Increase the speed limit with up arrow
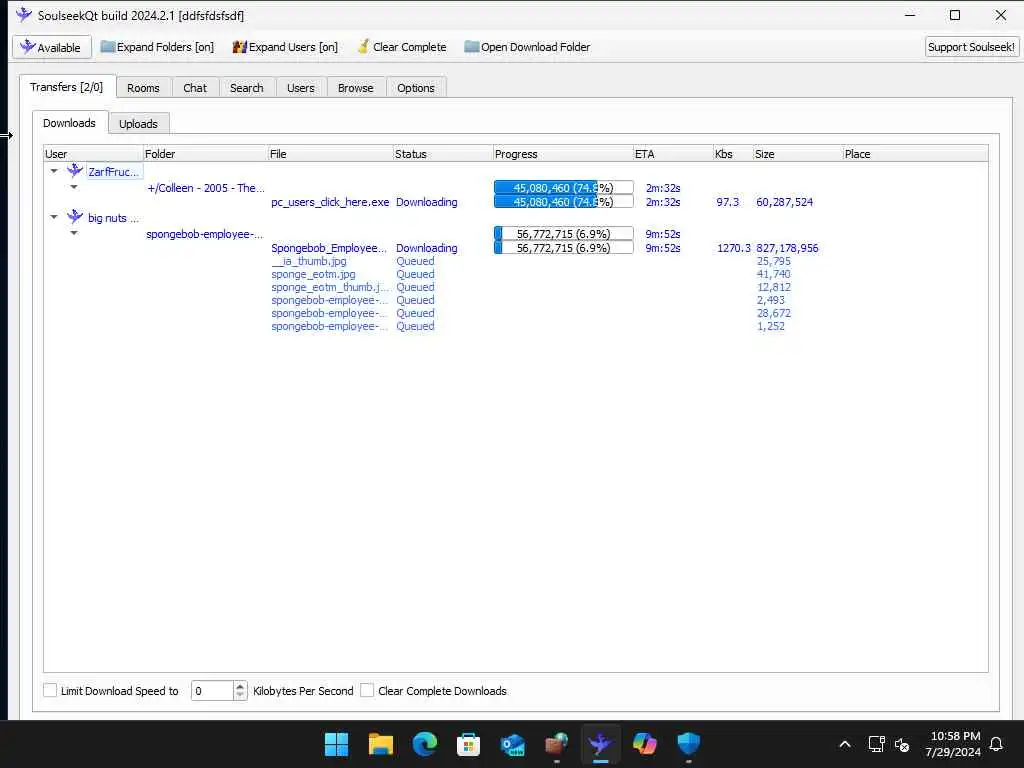The image size is (1024, 768). (x=240, y=686)
